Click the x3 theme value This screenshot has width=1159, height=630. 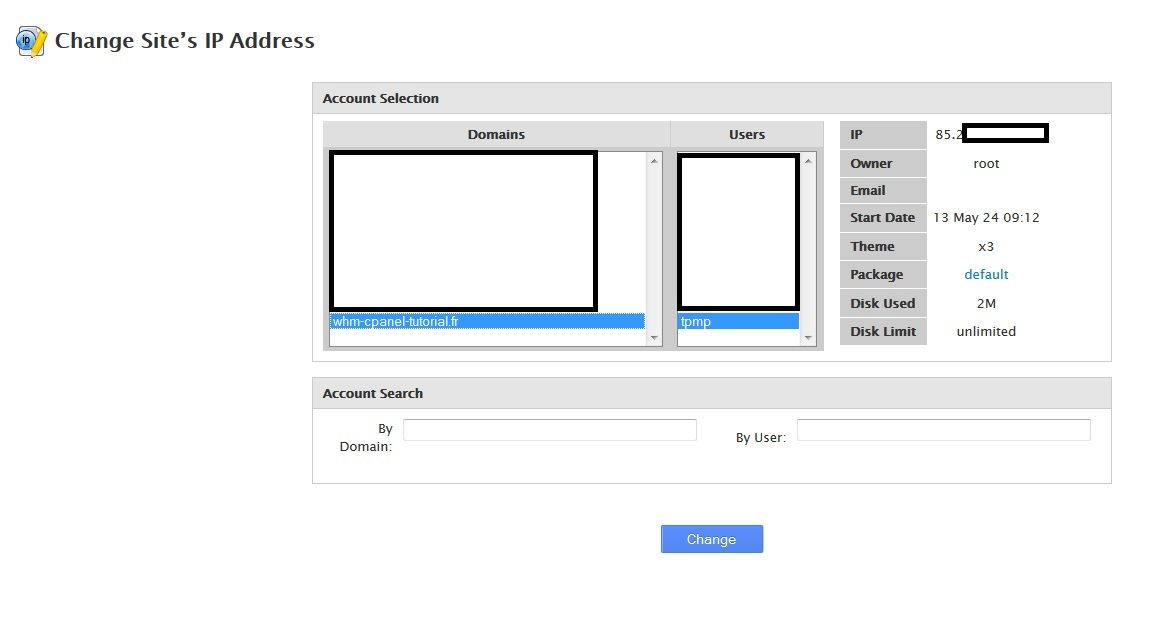tap(986, 246)
